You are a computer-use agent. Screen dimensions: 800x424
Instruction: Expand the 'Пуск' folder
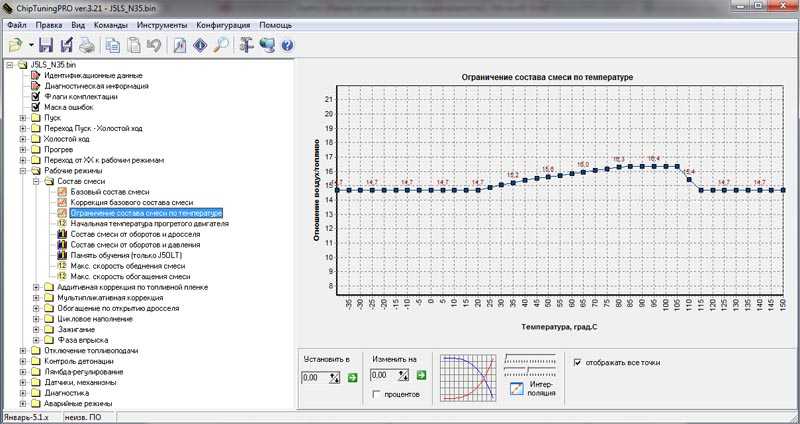point(23,118)
